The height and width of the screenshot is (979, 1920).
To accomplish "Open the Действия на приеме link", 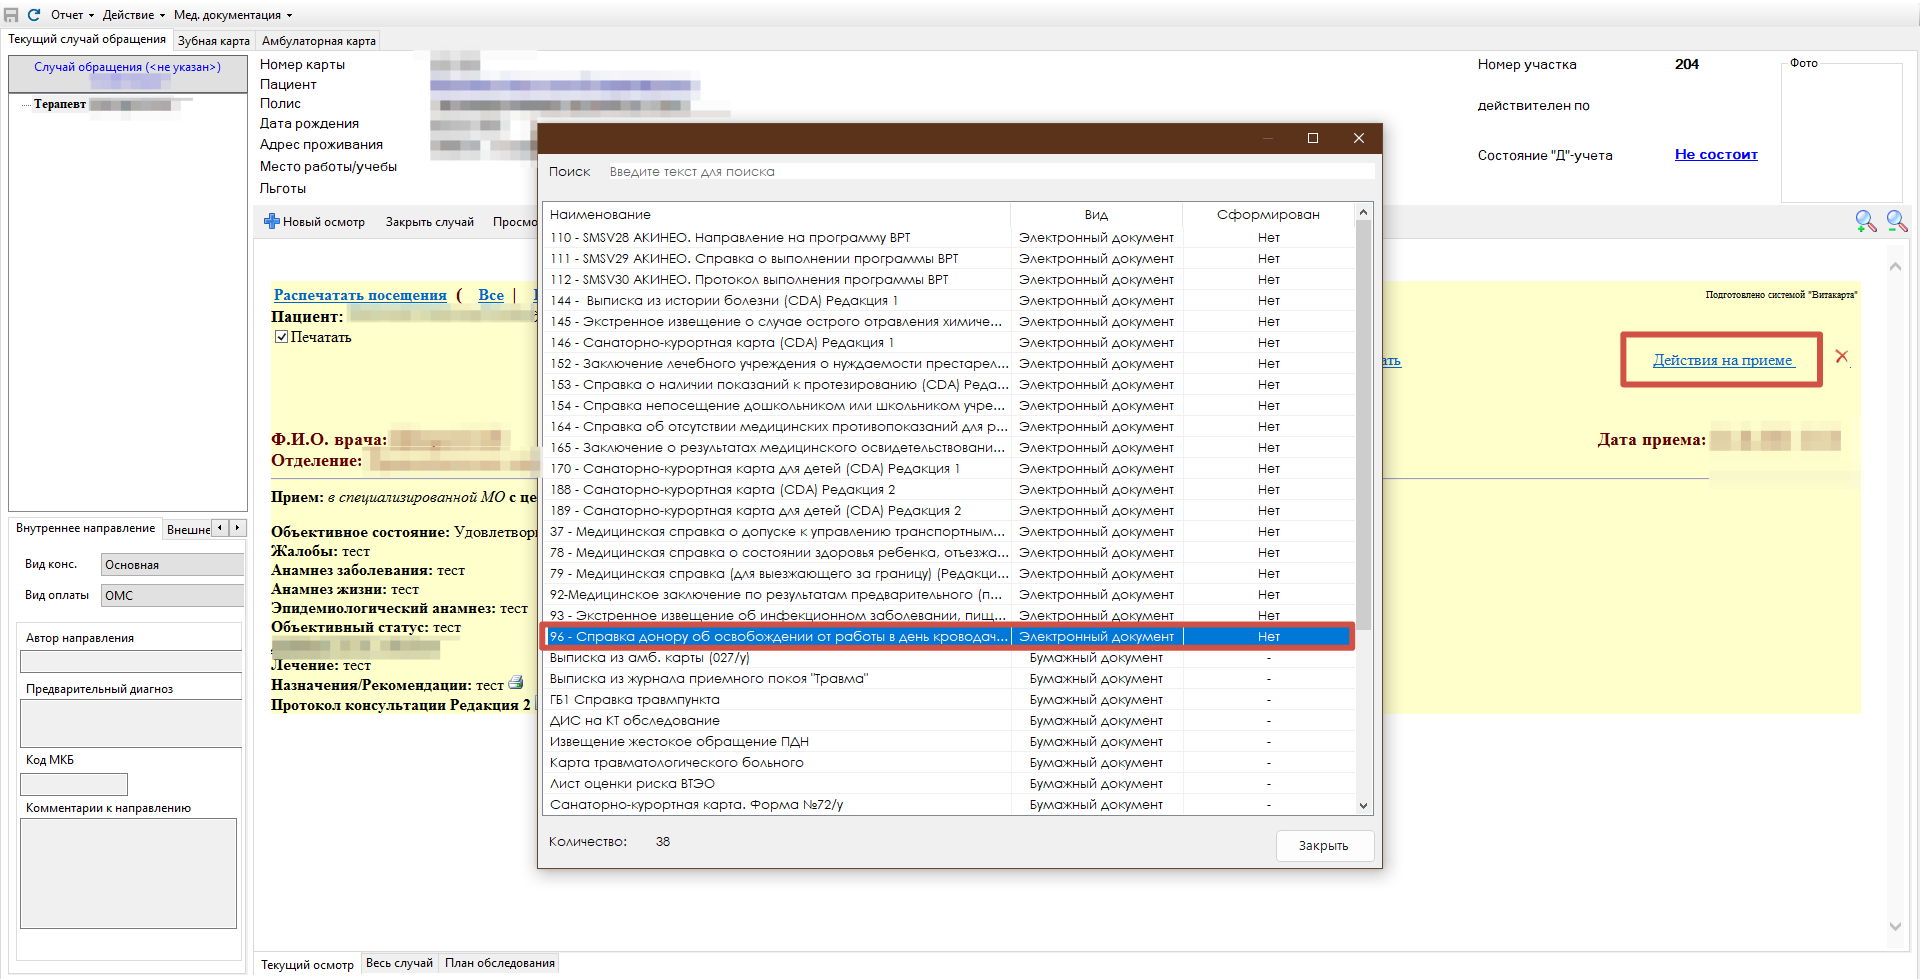I will [x=1722, y=360].
